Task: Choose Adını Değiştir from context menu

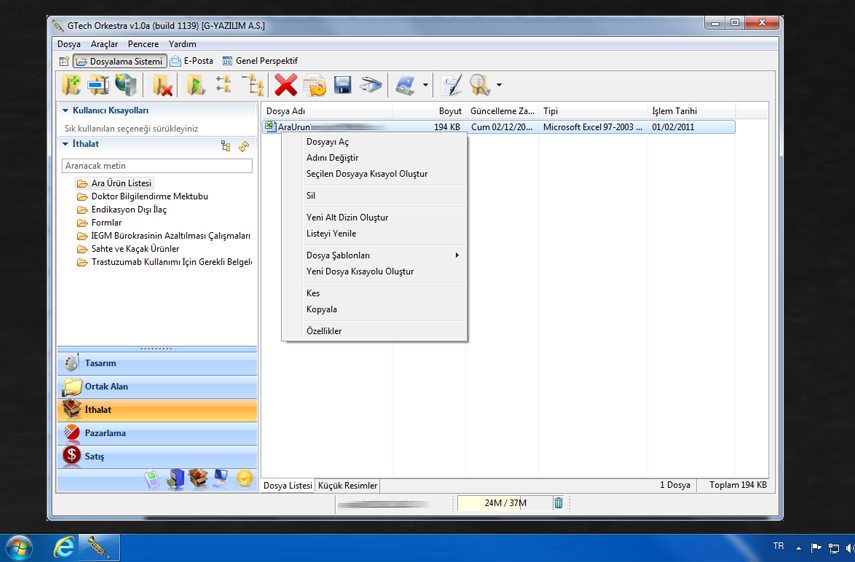Action: [x=332, y=158]
